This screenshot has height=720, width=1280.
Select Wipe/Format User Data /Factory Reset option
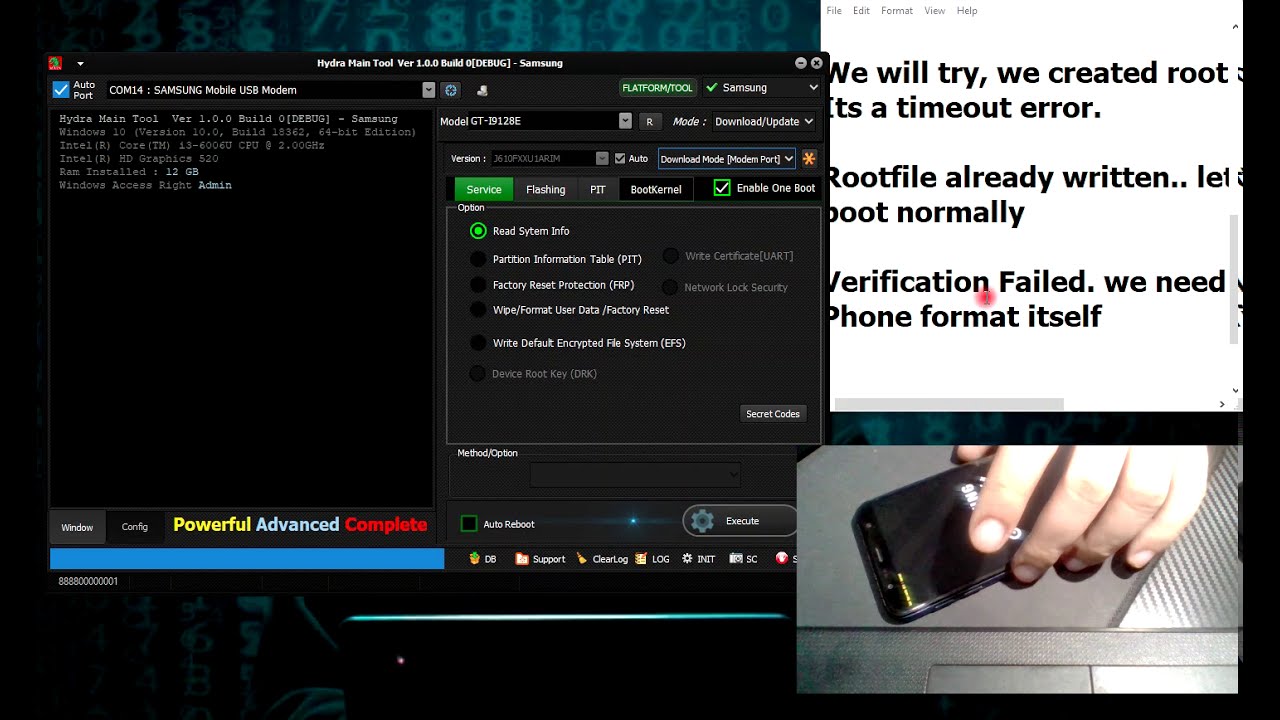tap(478, 310)
